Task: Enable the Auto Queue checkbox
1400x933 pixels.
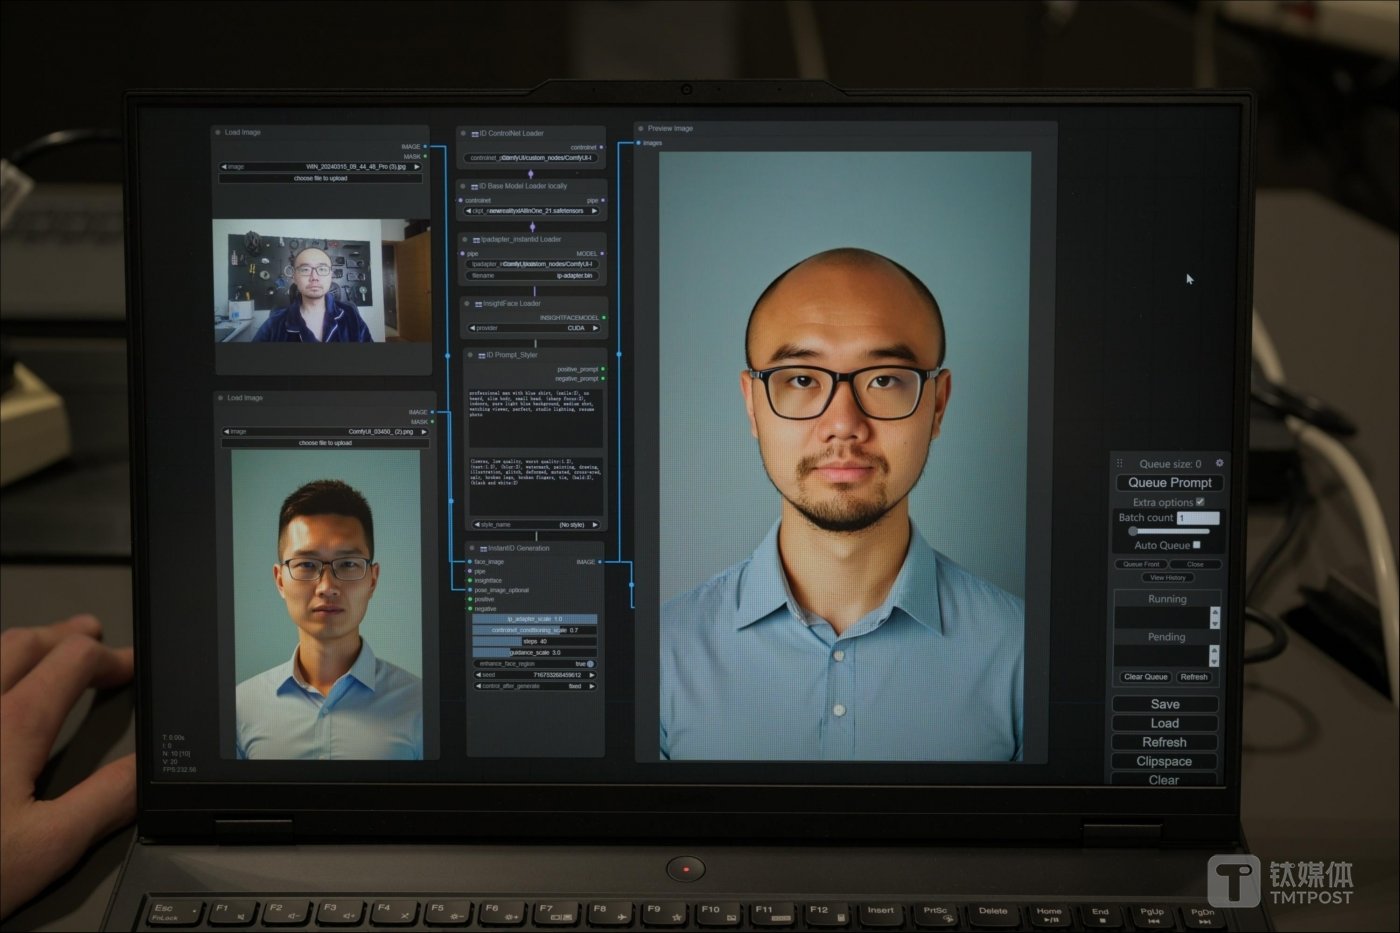Action: click(1196, 545)
